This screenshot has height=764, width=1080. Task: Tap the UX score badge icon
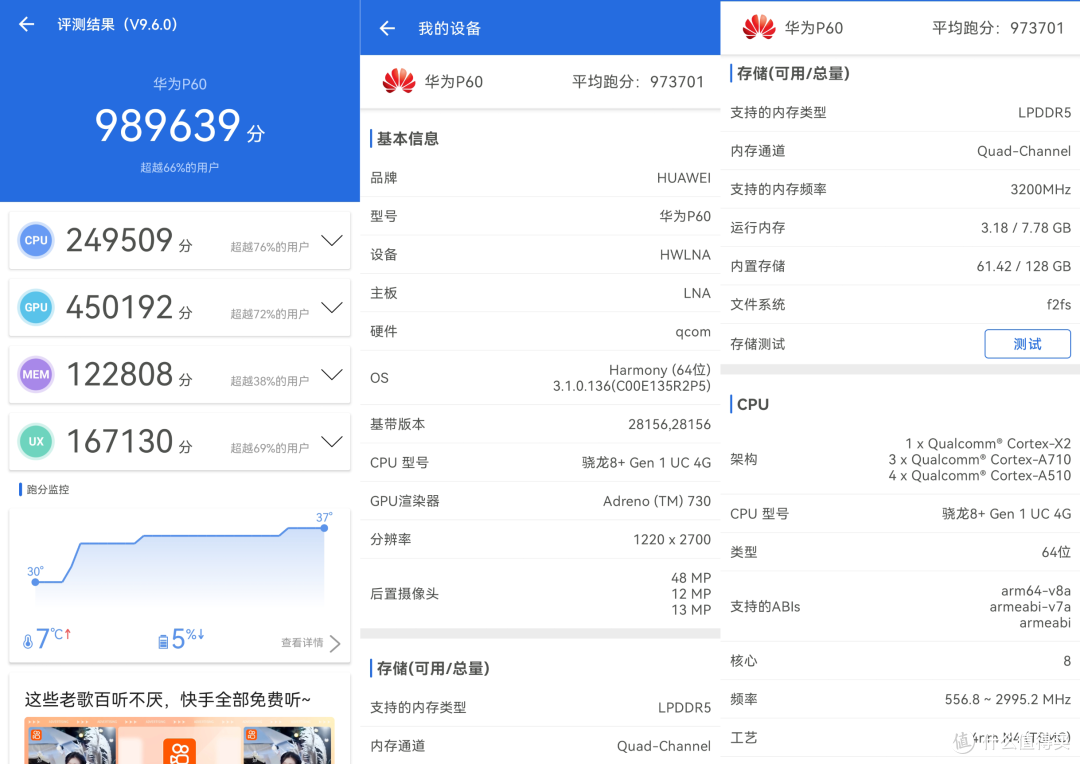tap(36, 442)
